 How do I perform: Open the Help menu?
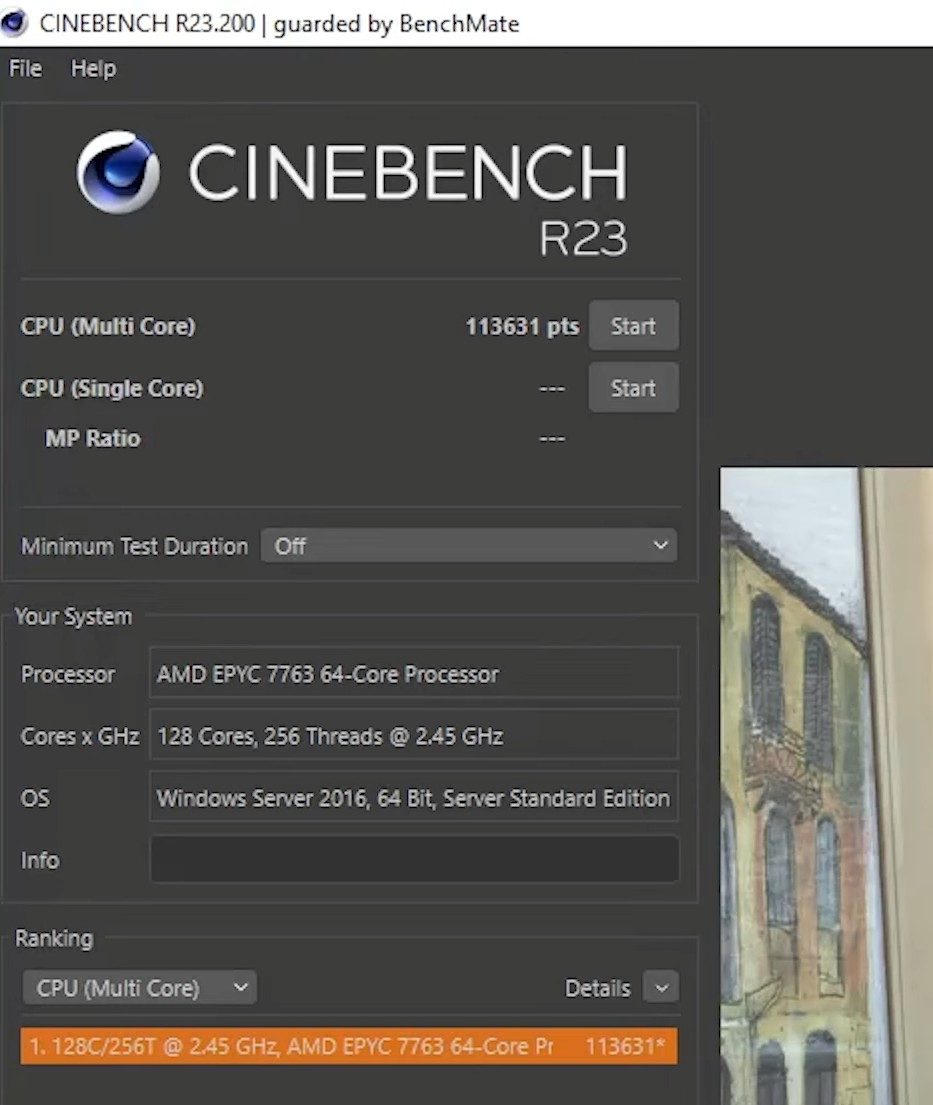click(x=92, y=68)
